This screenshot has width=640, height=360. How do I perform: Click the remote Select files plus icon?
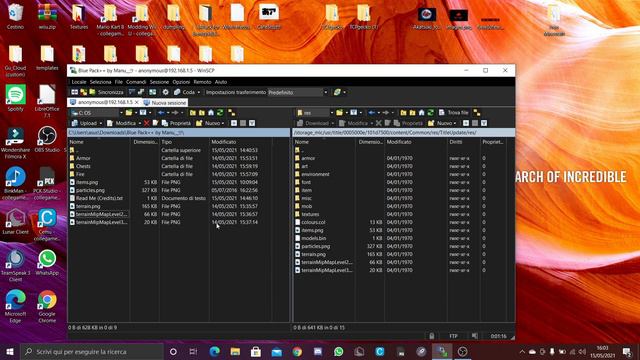point(466,123)
